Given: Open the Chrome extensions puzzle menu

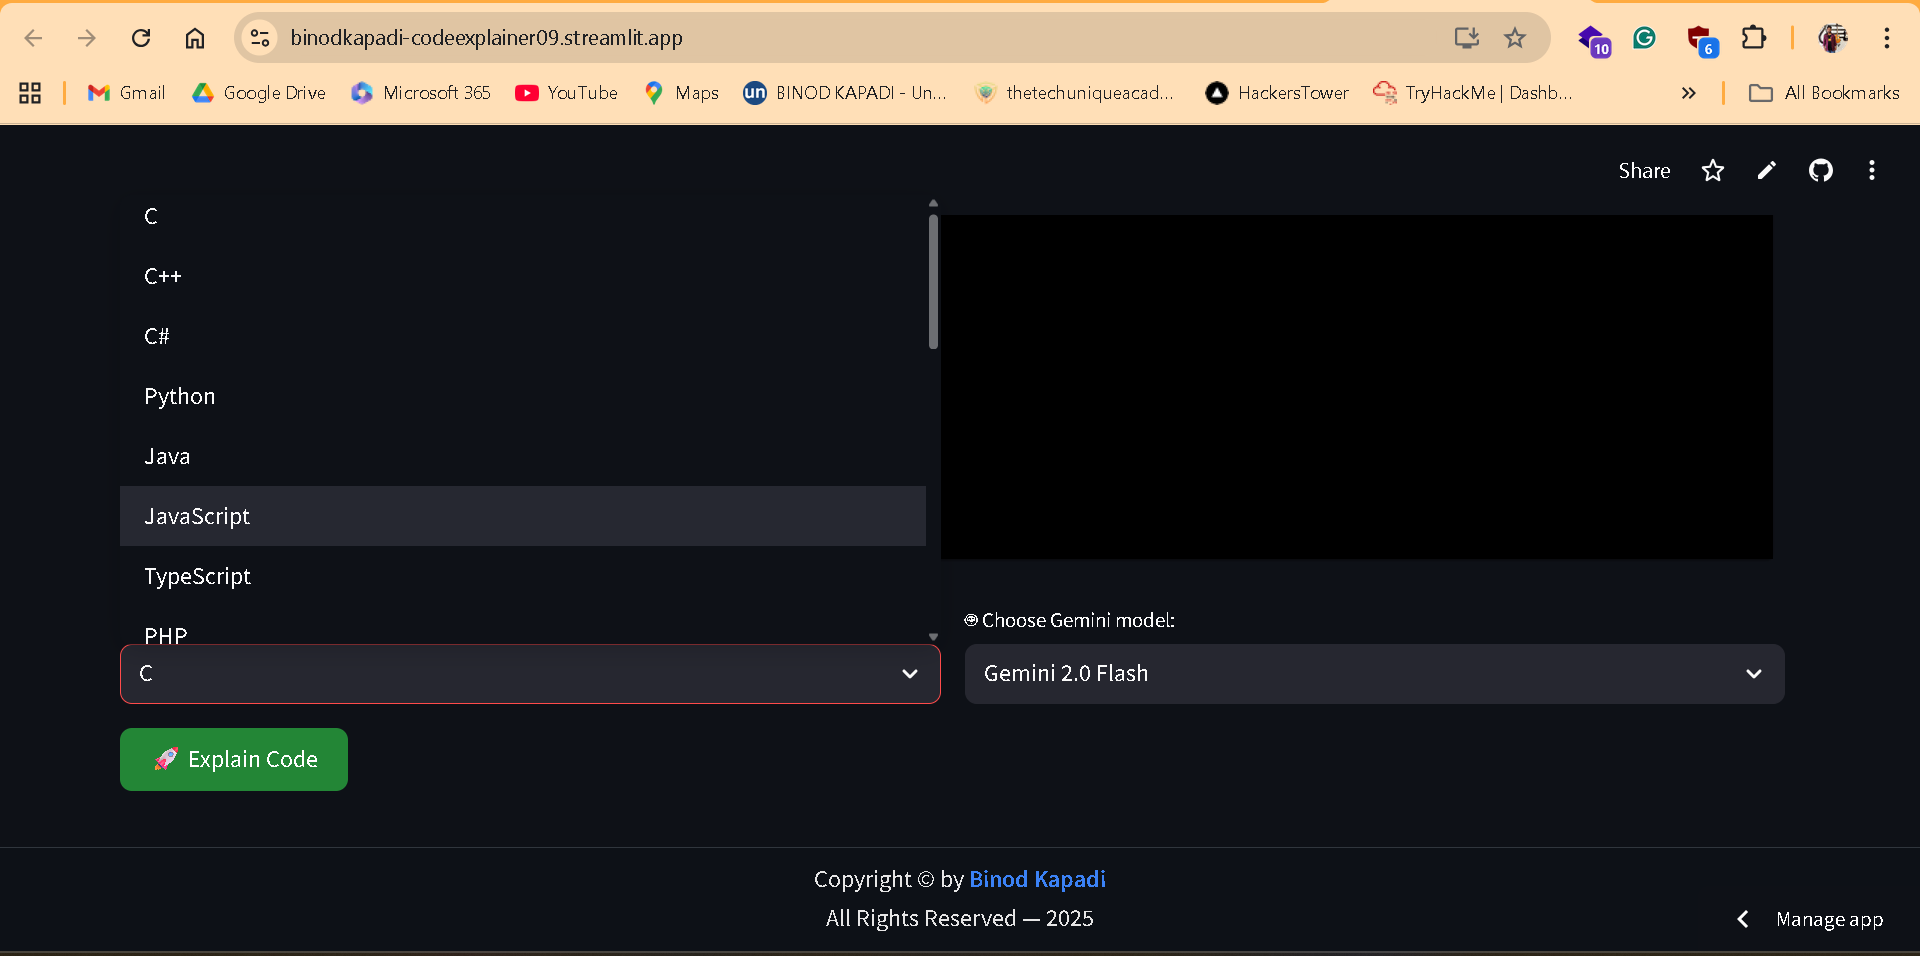Looking at the screenshot, I should coord(1755,38).
